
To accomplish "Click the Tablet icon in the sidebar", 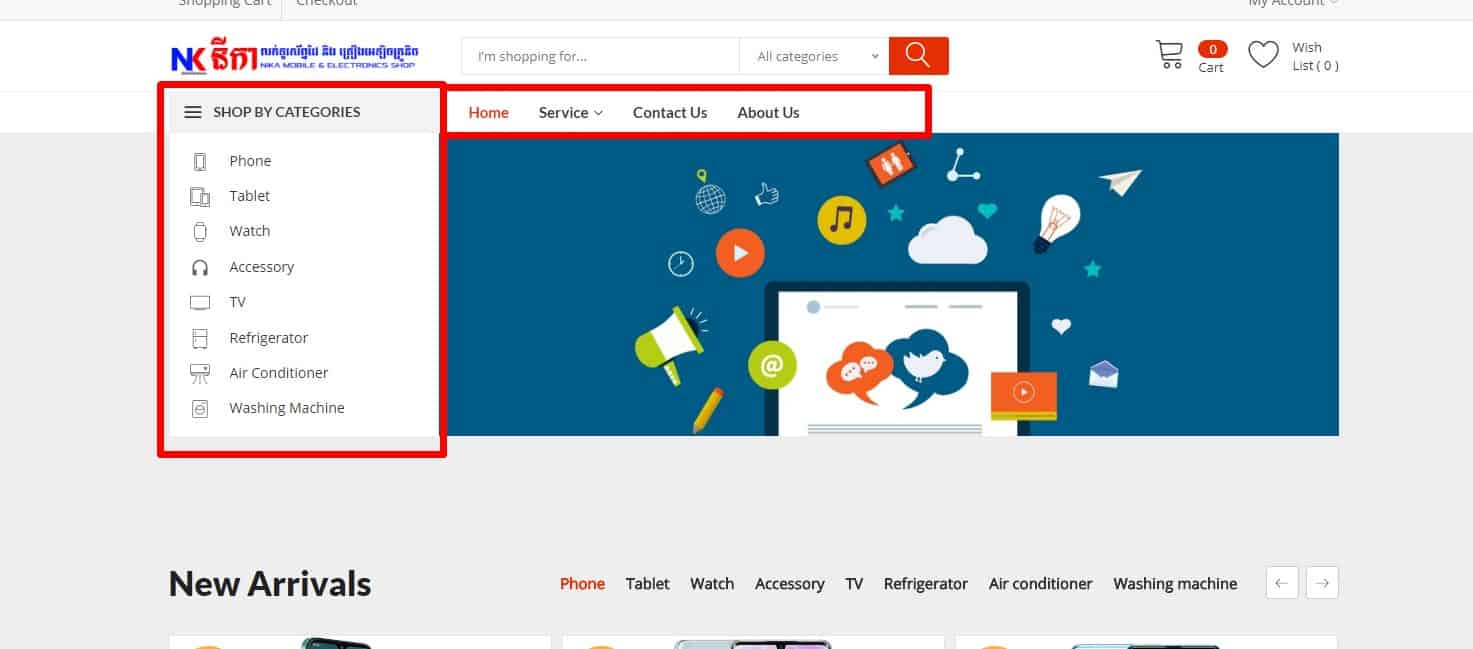I will click(200, 196).
